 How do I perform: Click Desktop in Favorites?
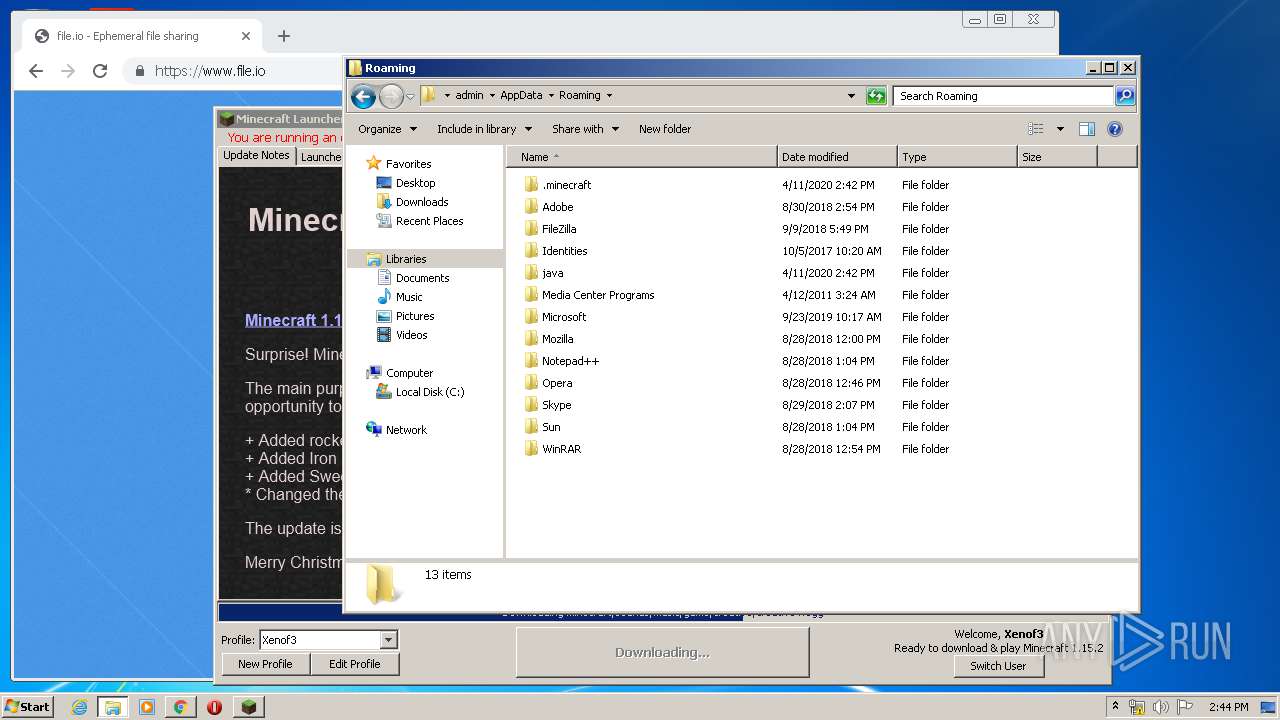pos(415,183)
